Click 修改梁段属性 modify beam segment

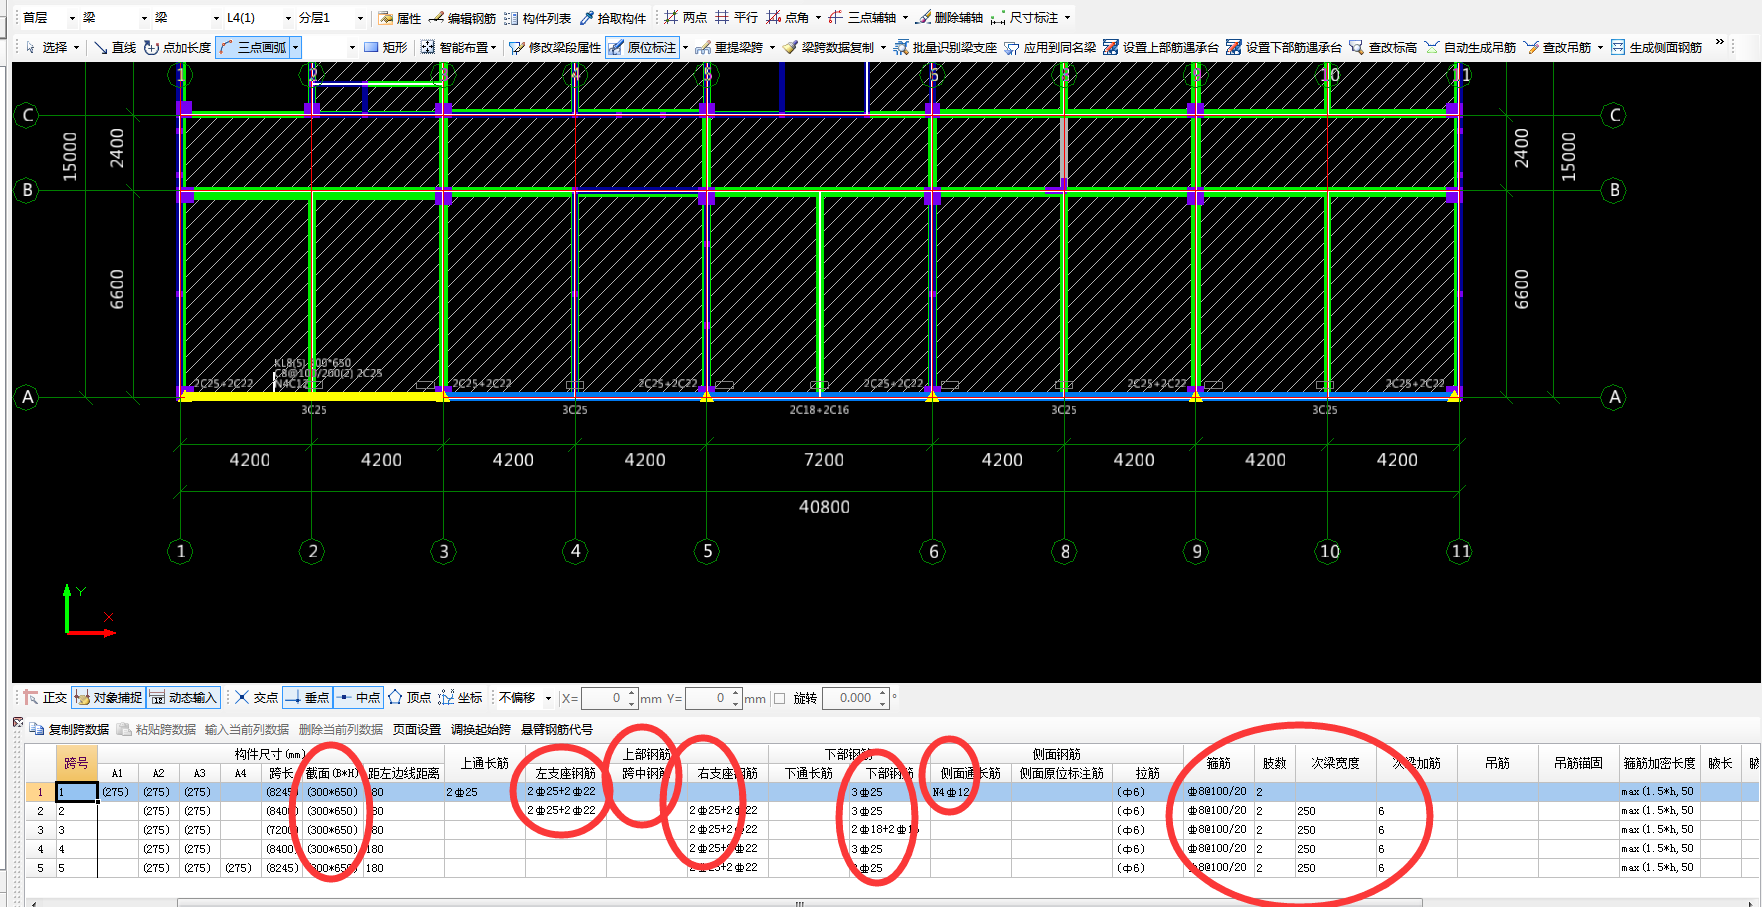[555, 47]
